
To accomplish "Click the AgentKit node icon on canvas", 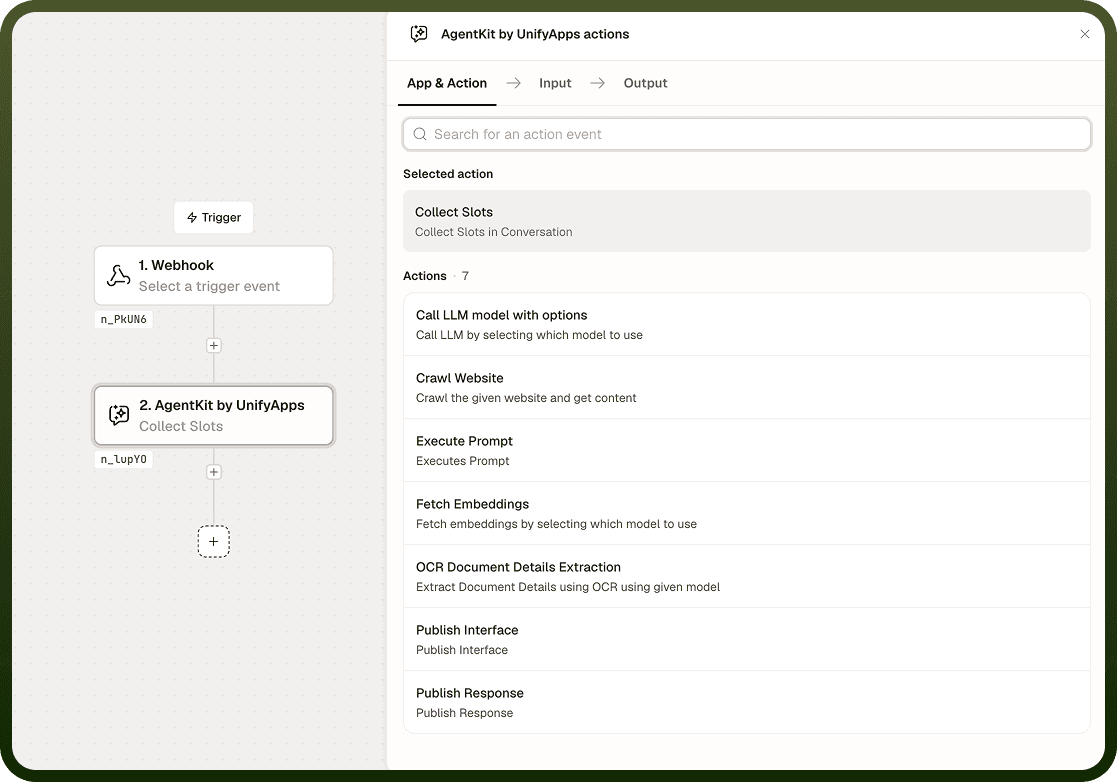I will pyautogui.click(x=119, y=415).
